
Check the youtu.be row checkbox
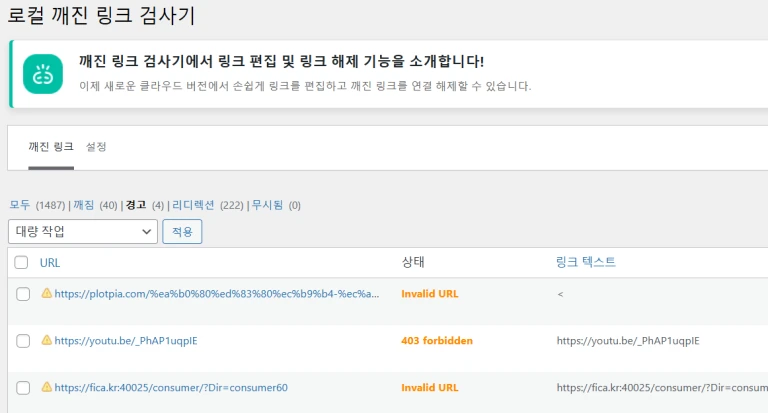(x=23, y=341)
